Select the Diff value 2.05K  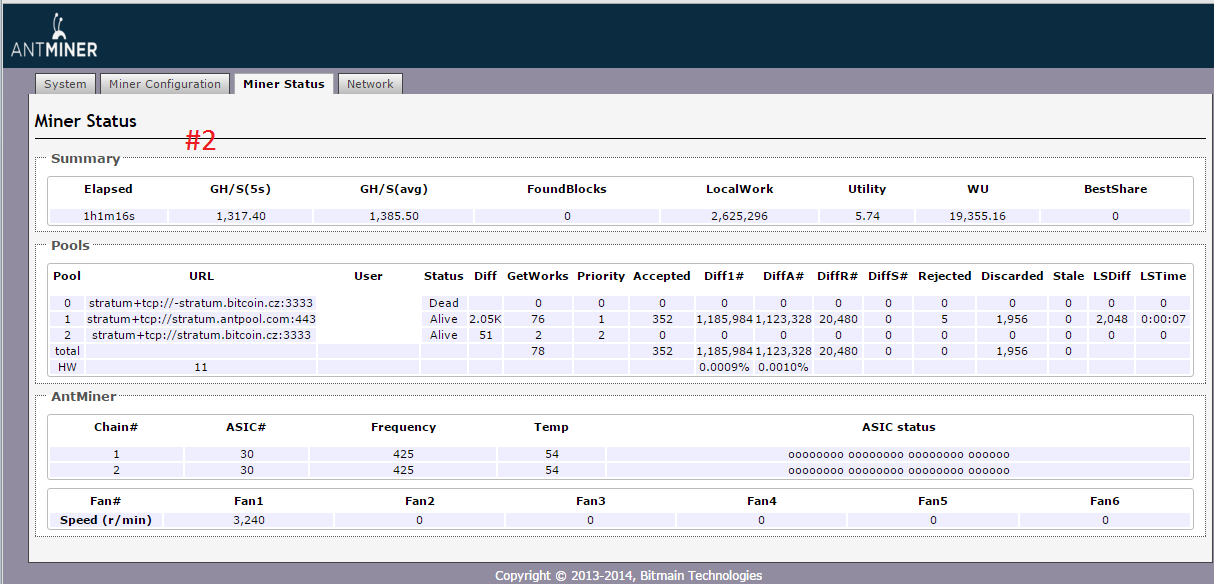click(485, 319)
